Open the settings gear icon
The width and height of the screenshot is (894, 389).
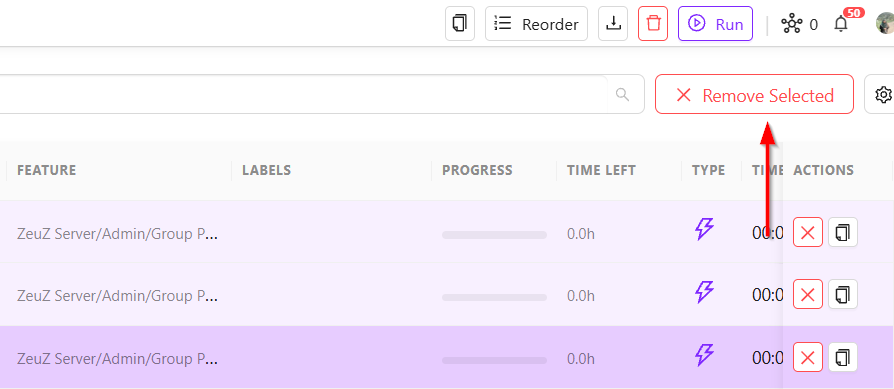pos(881,94)
